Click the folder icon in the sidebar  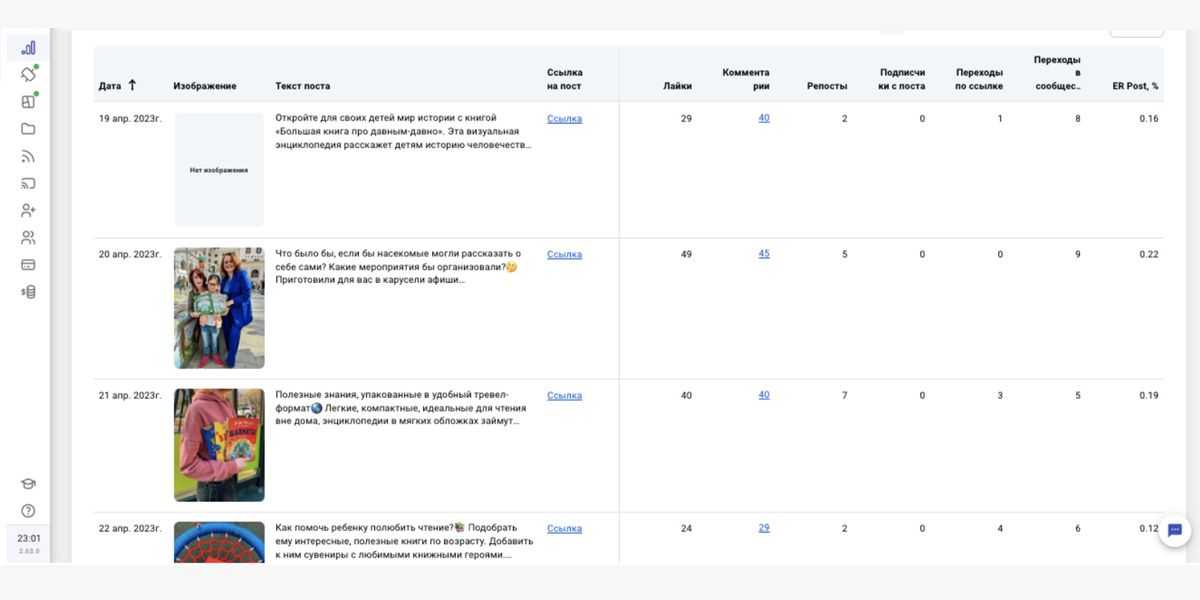28,129
